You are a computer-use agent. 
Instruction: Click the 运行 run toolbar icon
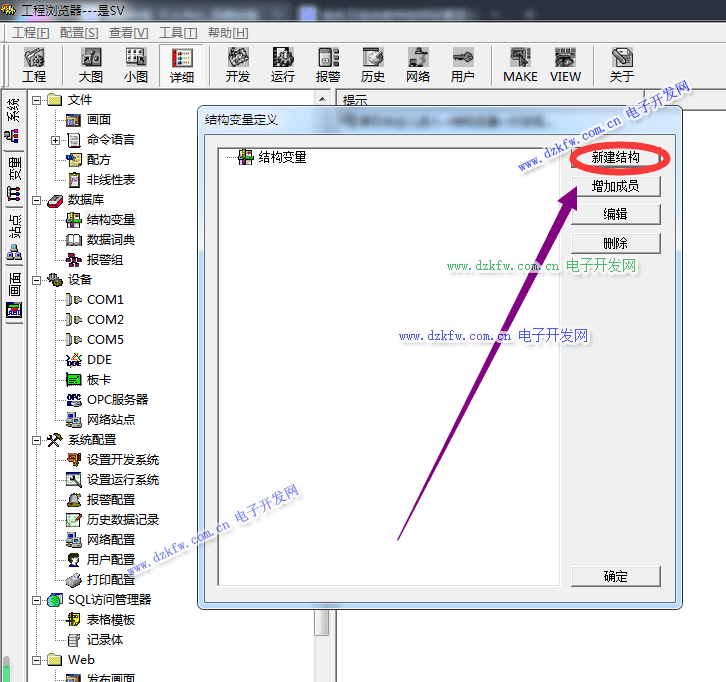point(283,65)
